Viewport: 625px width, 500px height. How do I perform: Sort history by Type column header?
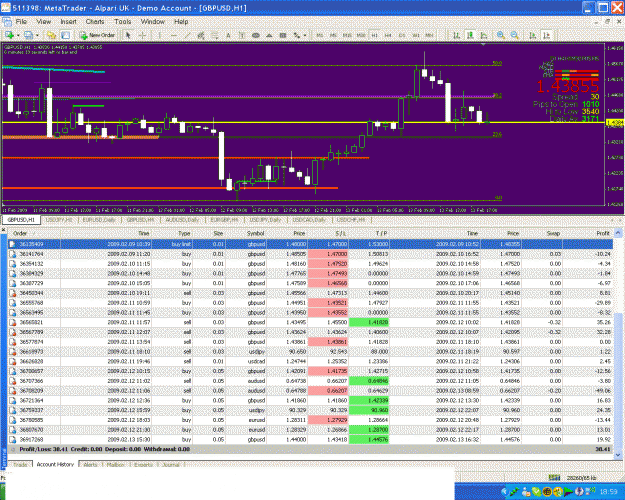pyautogui.click(x=172, y=233)
